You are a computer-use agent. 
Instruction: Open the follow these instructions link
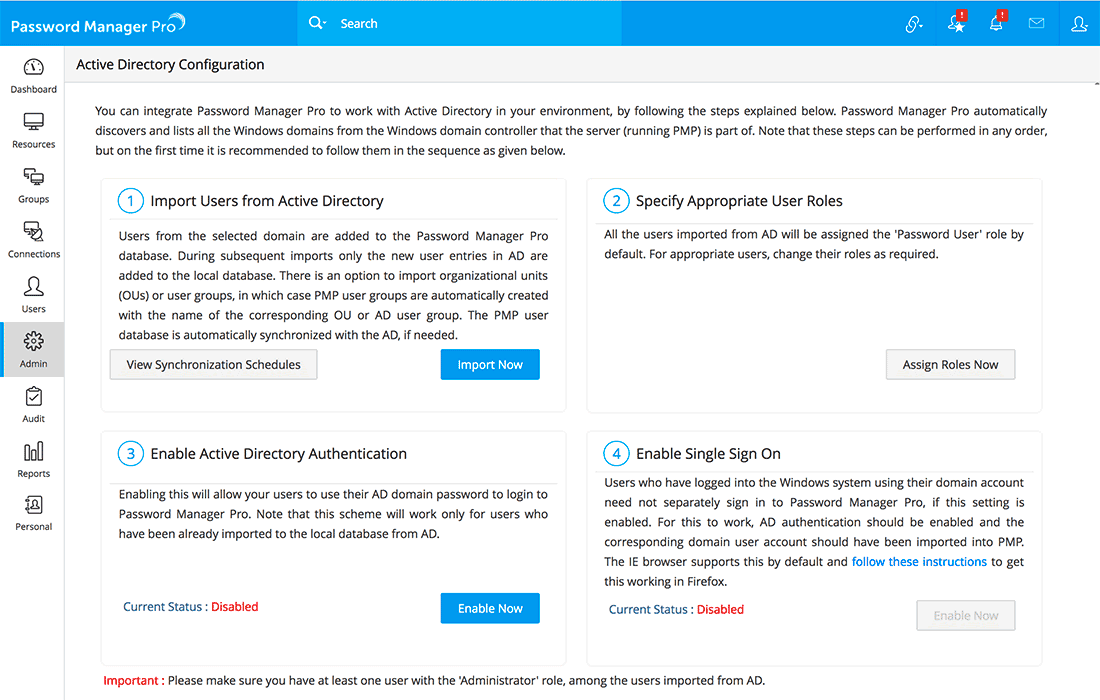pos(919,562)
